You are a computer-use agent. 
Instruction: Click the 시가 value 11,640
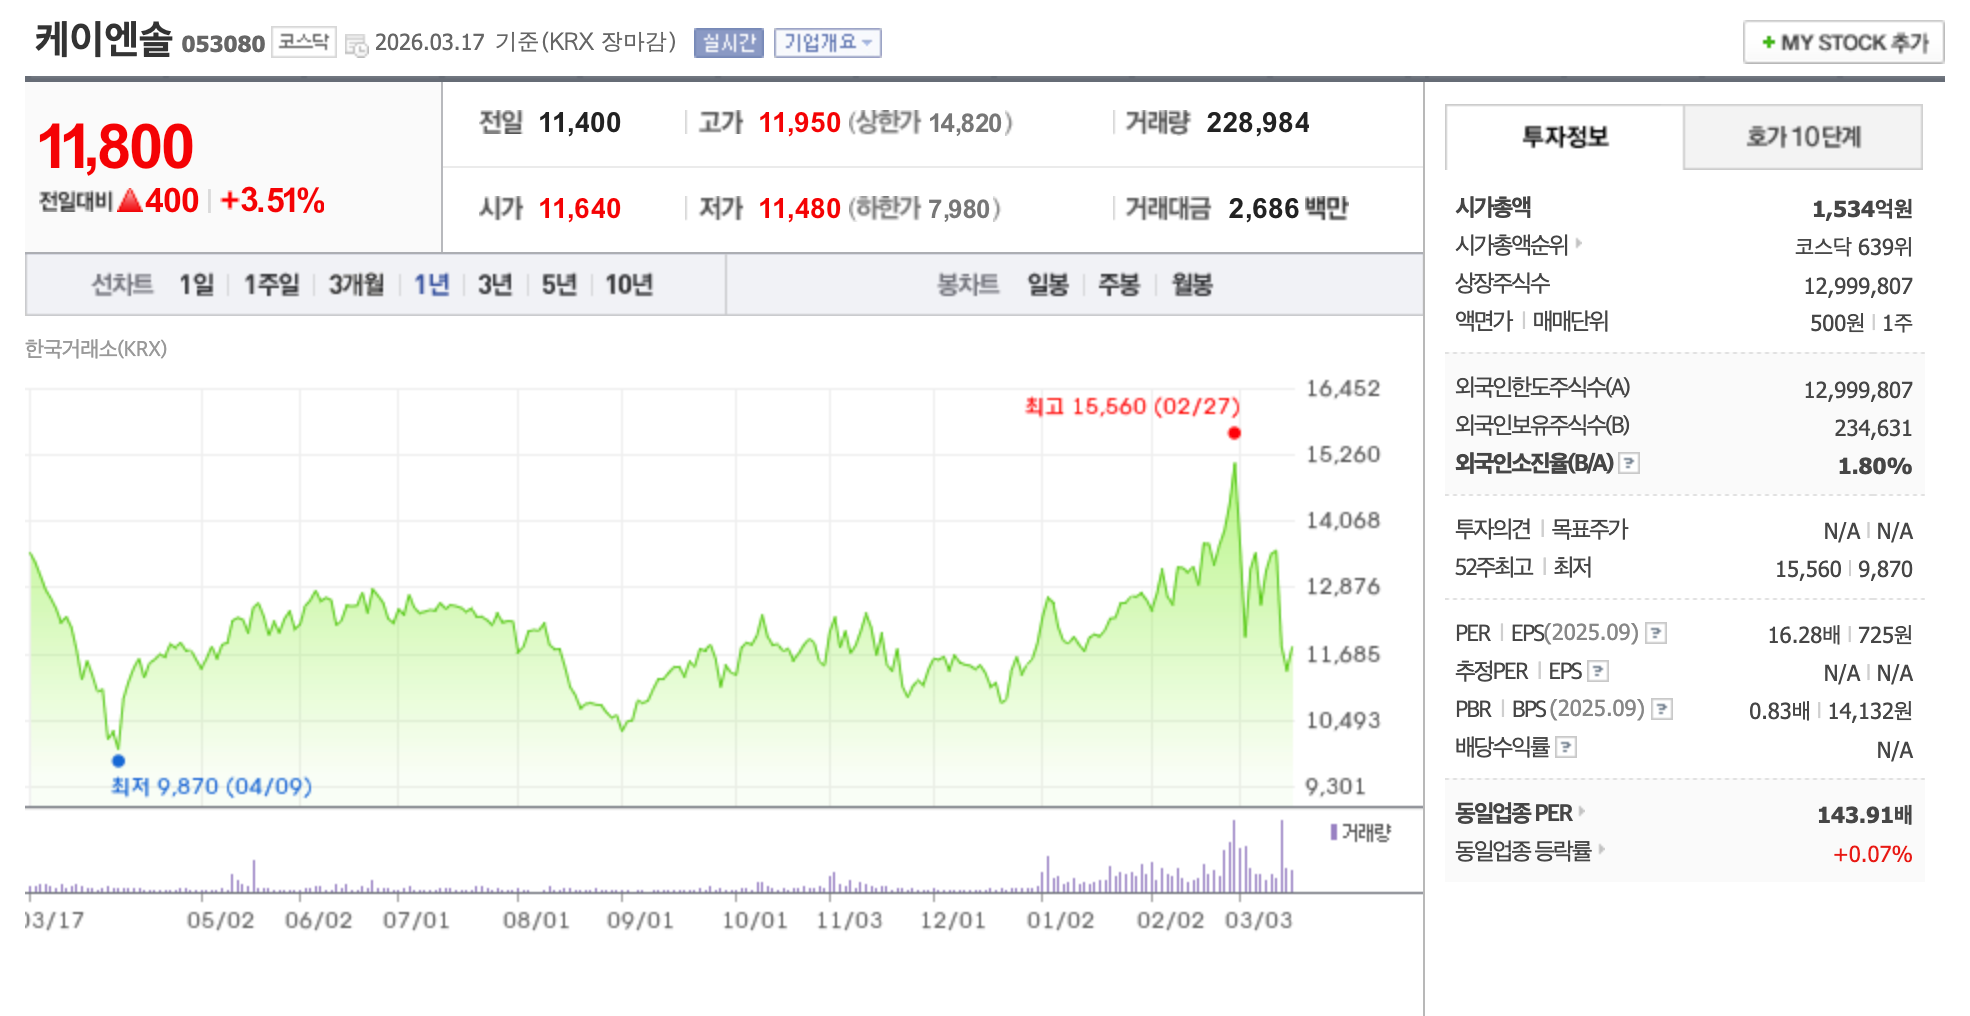pyautogui.click(x=580, y=208)
